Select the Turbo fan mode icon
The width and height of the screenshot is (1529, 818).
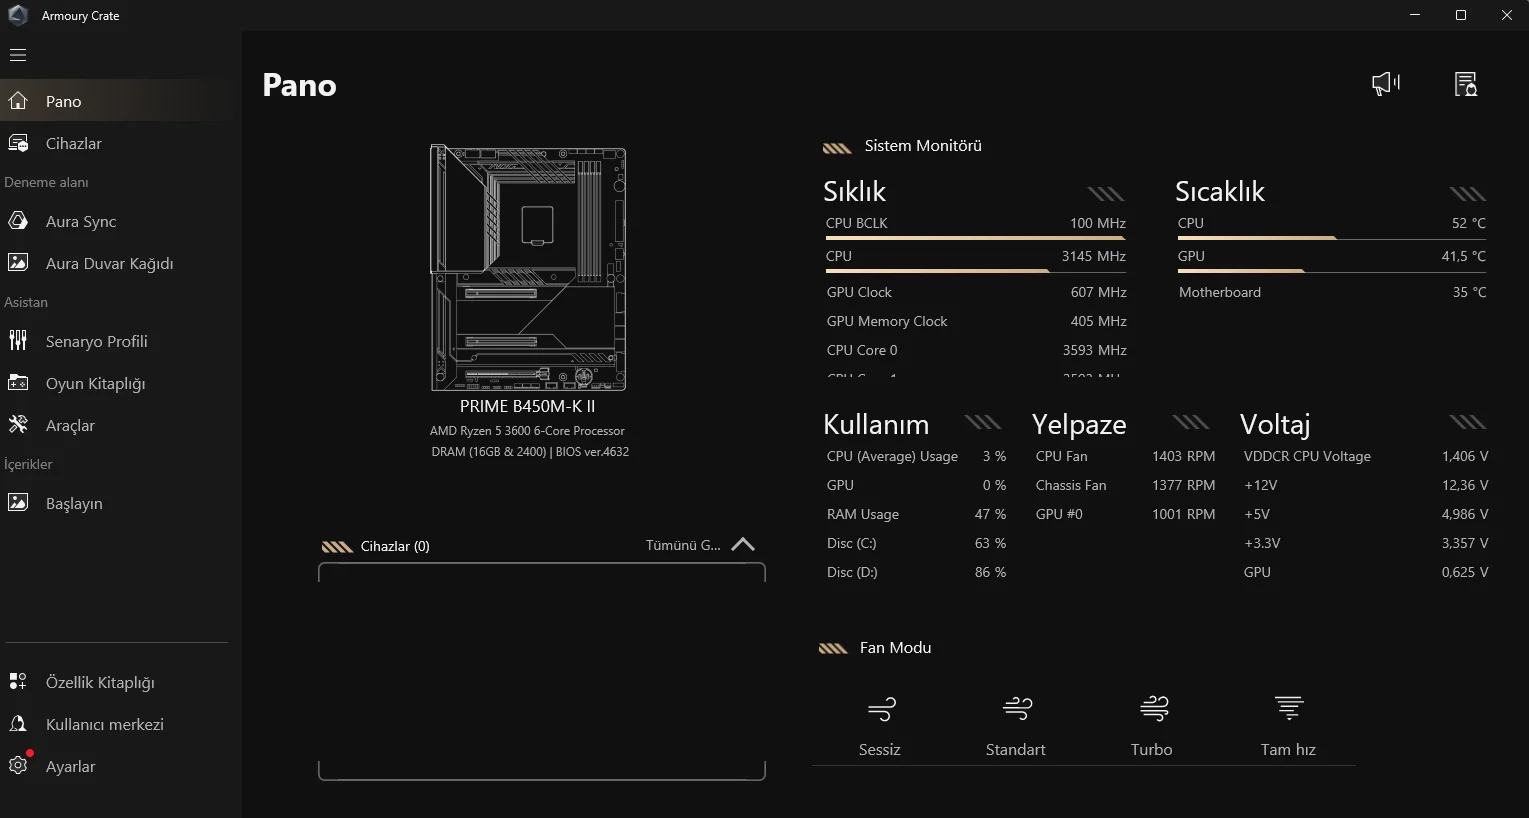point(1154,709)
